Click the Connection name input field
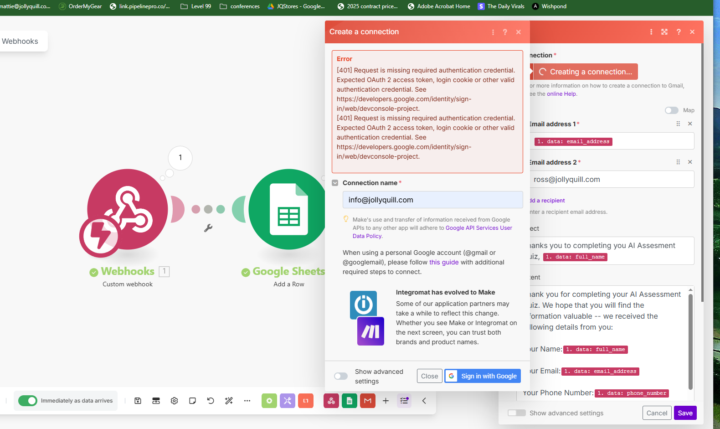Screen dimensions: 720x429 coord(433,200)
